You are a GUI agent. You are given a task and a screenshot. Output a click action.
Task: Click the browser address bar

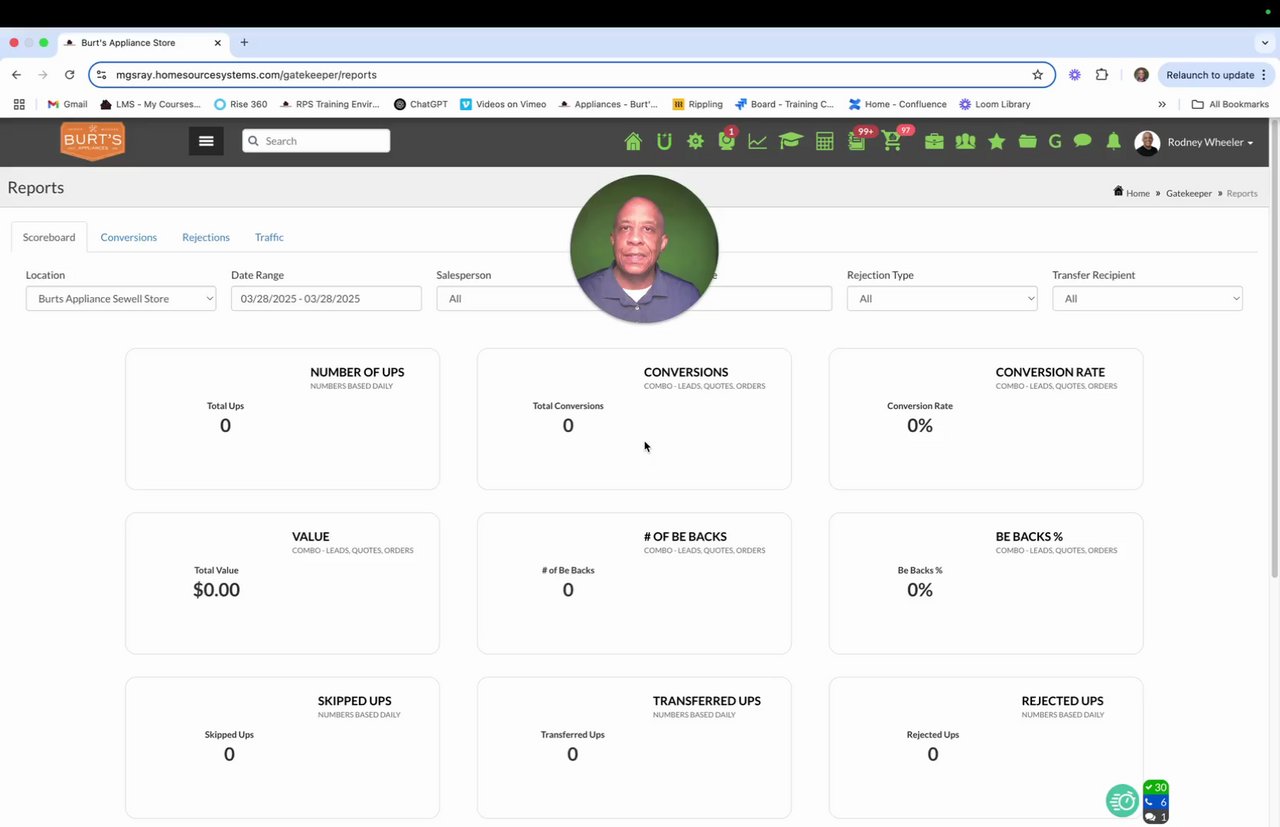click(571, 75)
